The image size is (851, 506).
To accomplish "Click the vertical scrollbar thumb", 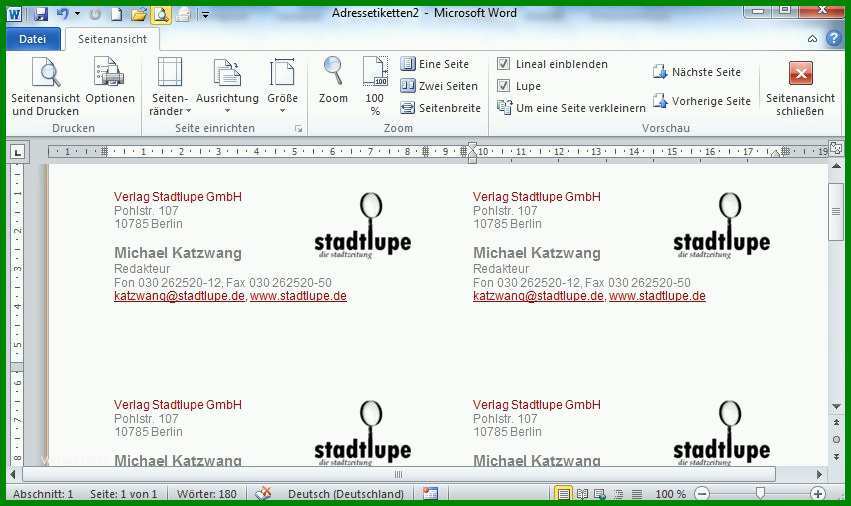I will tap(836, 211).
